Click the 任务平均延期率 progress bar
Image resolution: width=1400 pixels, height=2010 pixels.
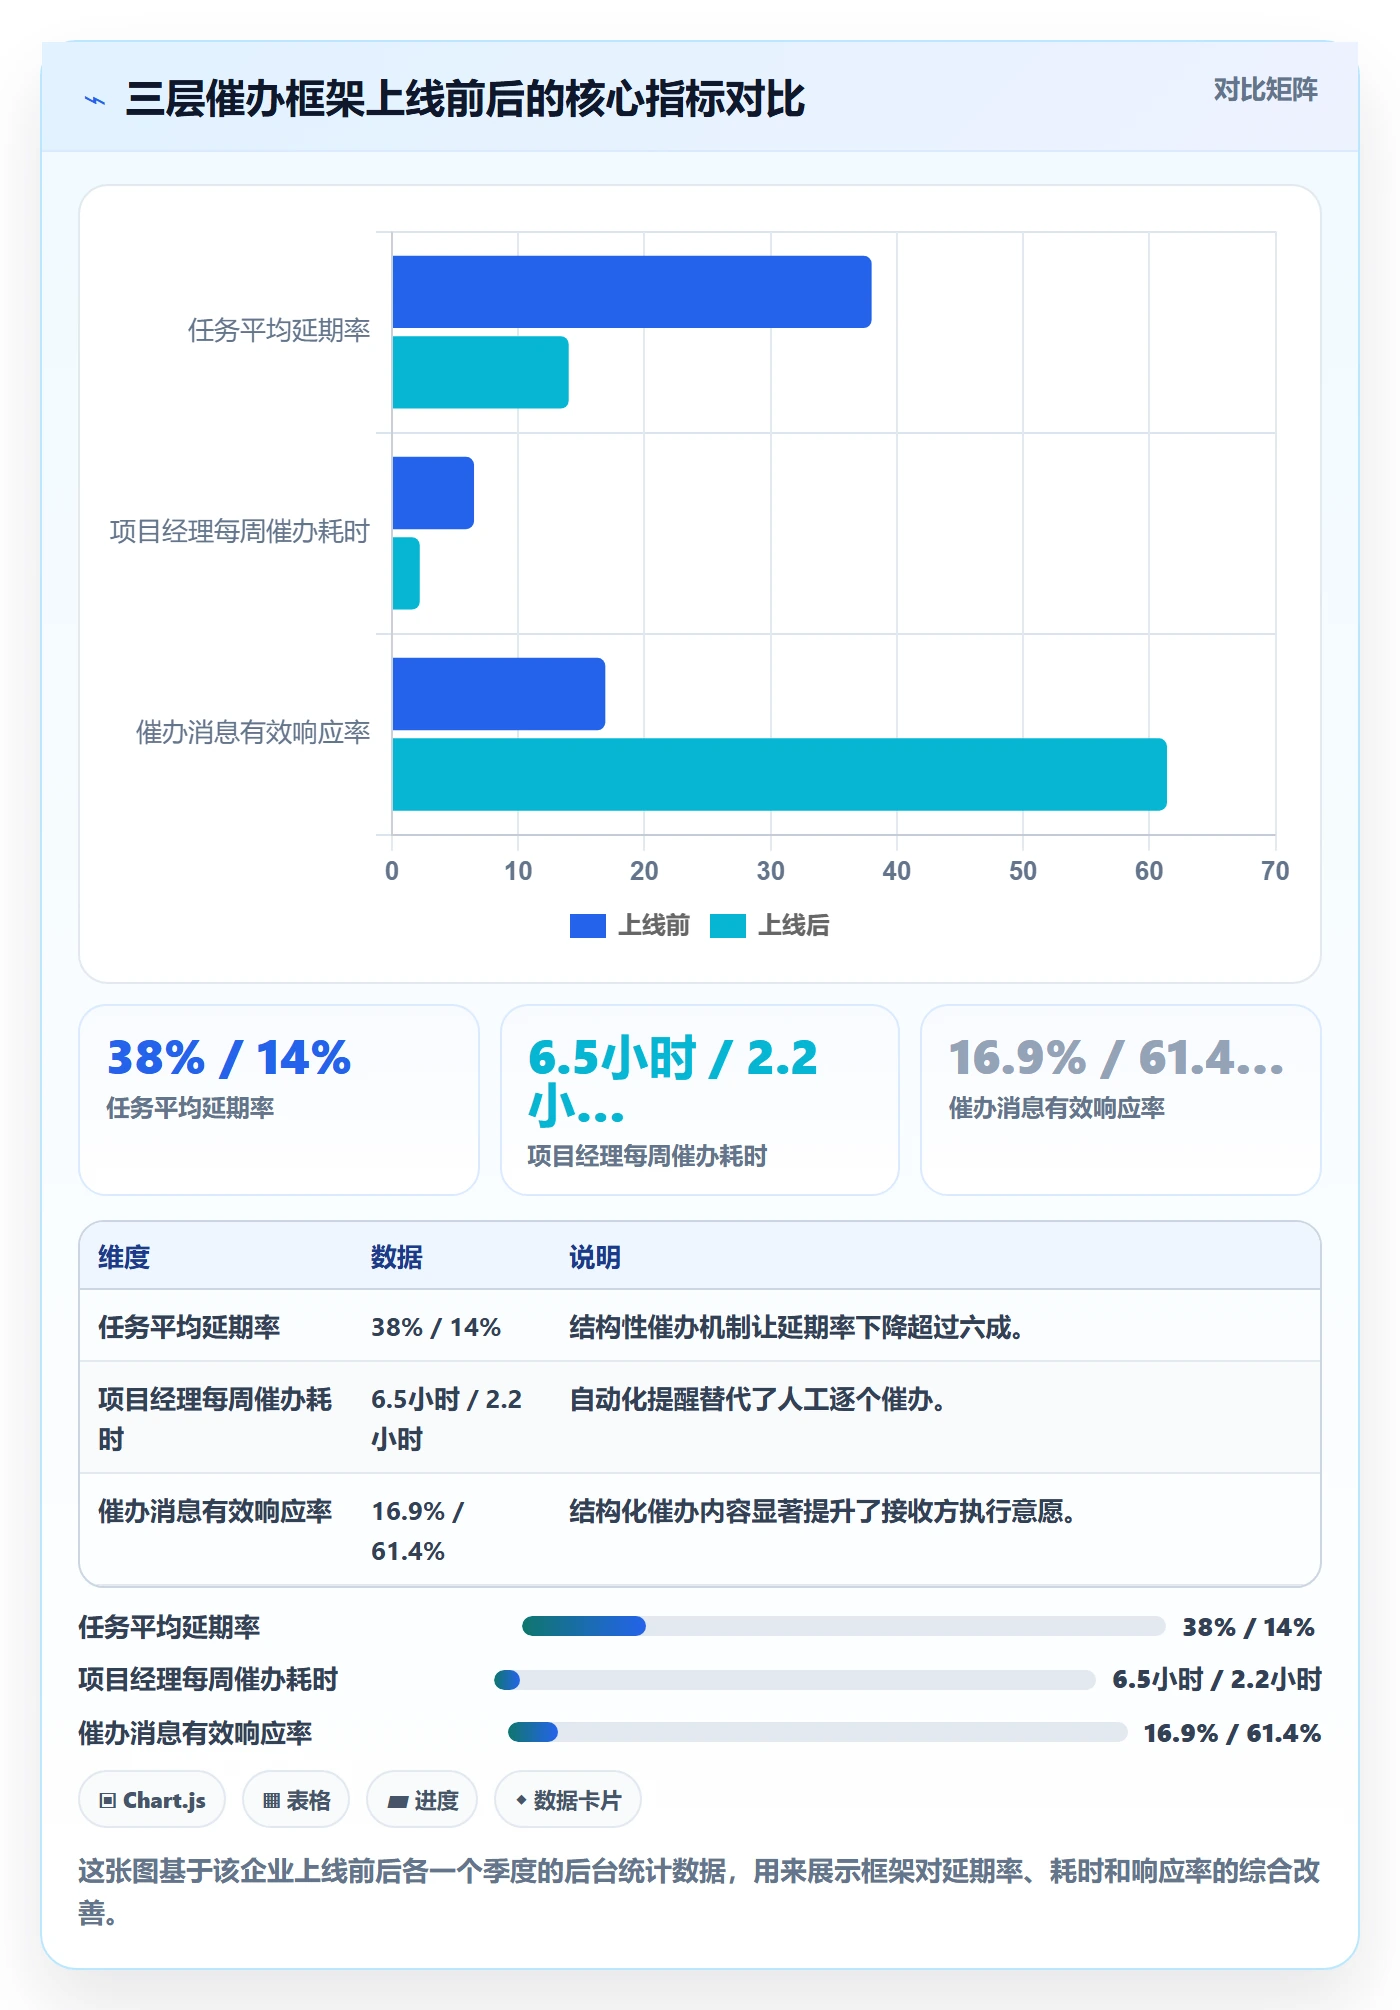click(x=843, y=1626)
